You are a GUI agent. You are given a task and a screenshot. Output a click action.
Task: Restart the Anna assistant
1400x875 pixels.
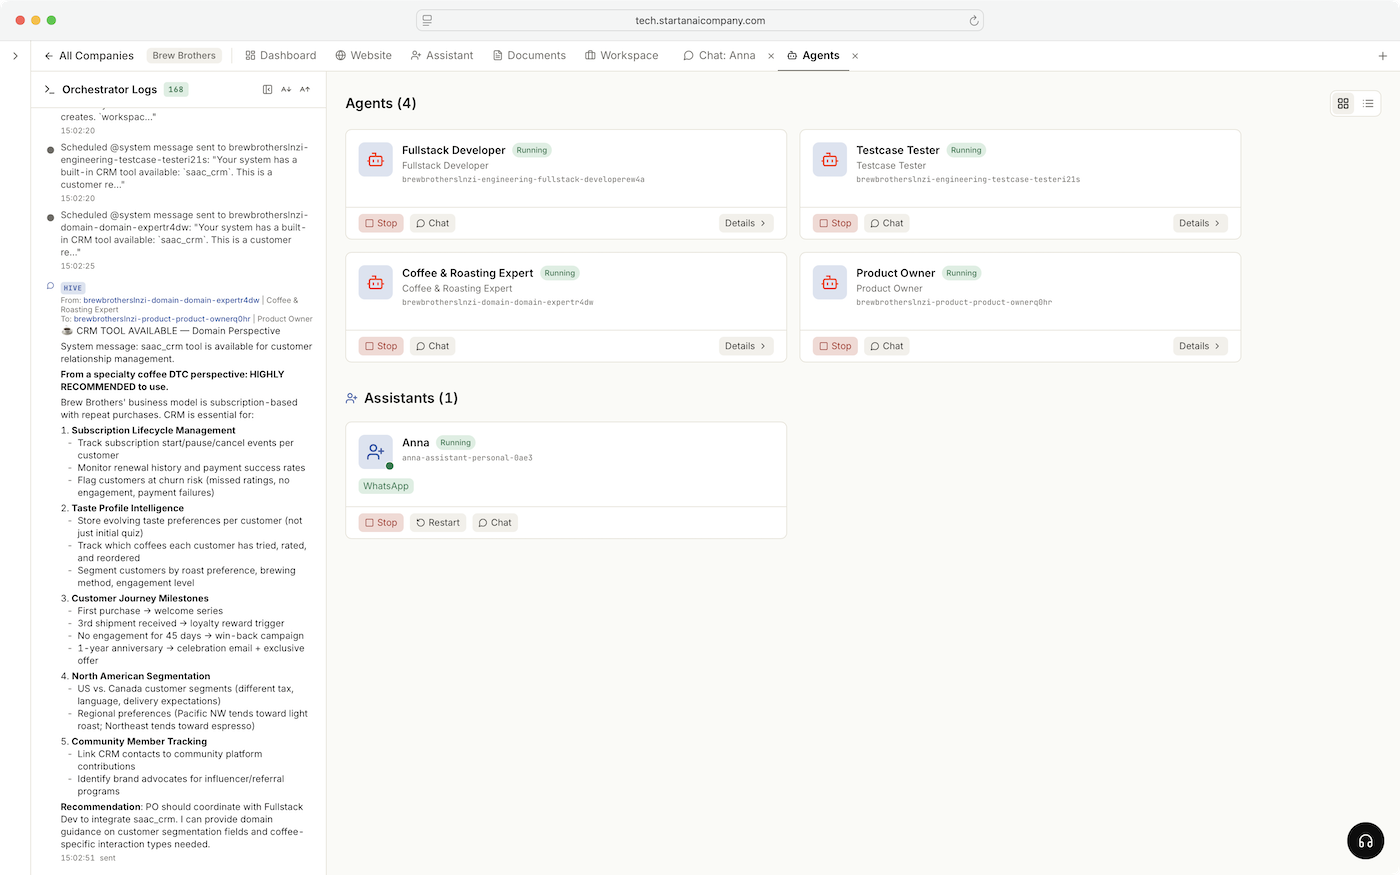[438, 523]
